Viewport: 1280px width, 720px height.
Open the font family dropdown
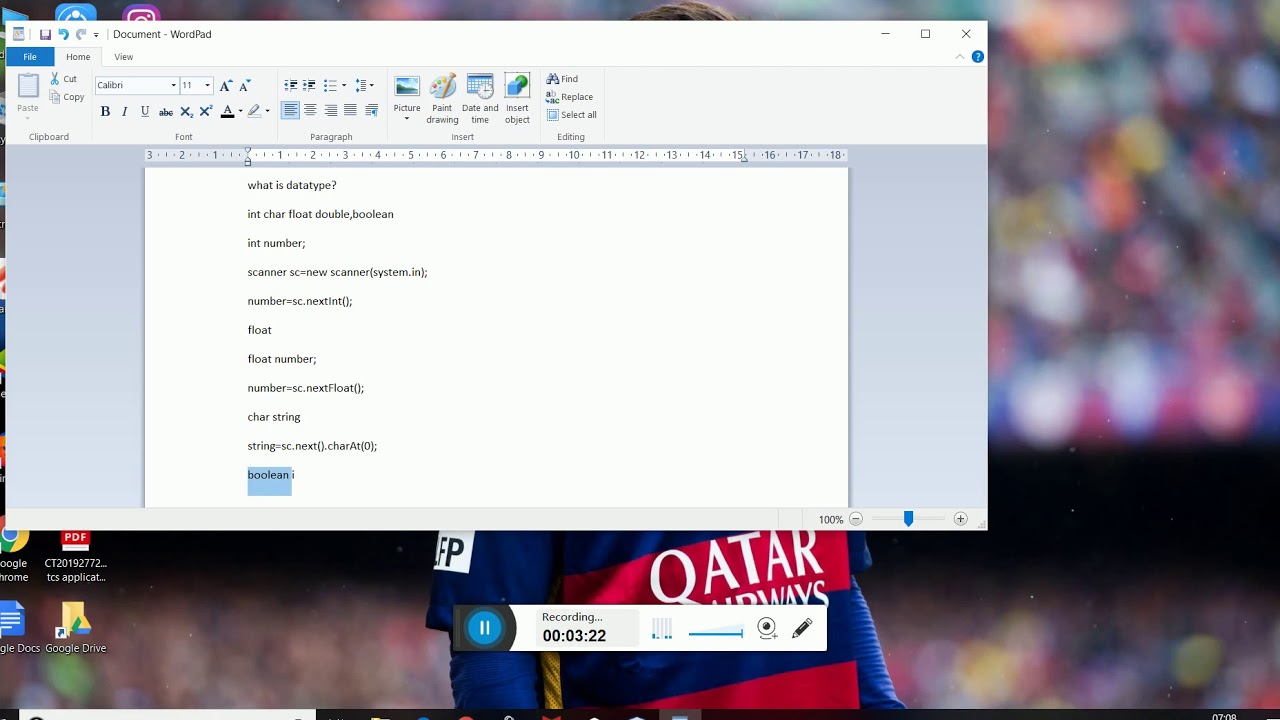[x=173, y=85]
